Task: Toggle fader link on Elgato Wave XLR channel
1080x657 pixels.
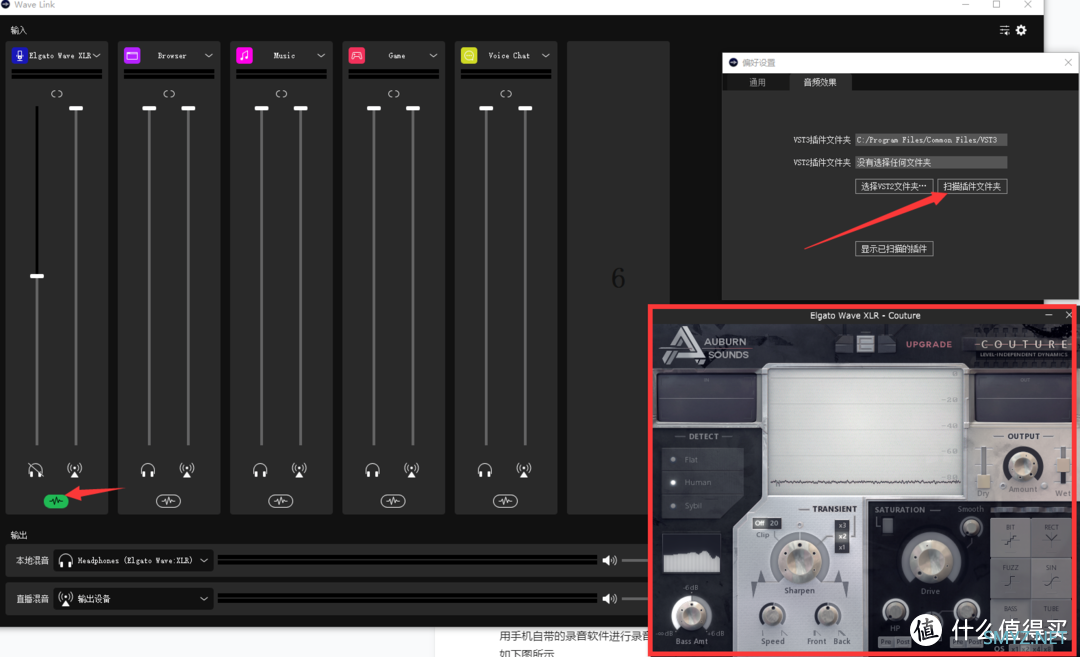Action: [x=56, y=94]
